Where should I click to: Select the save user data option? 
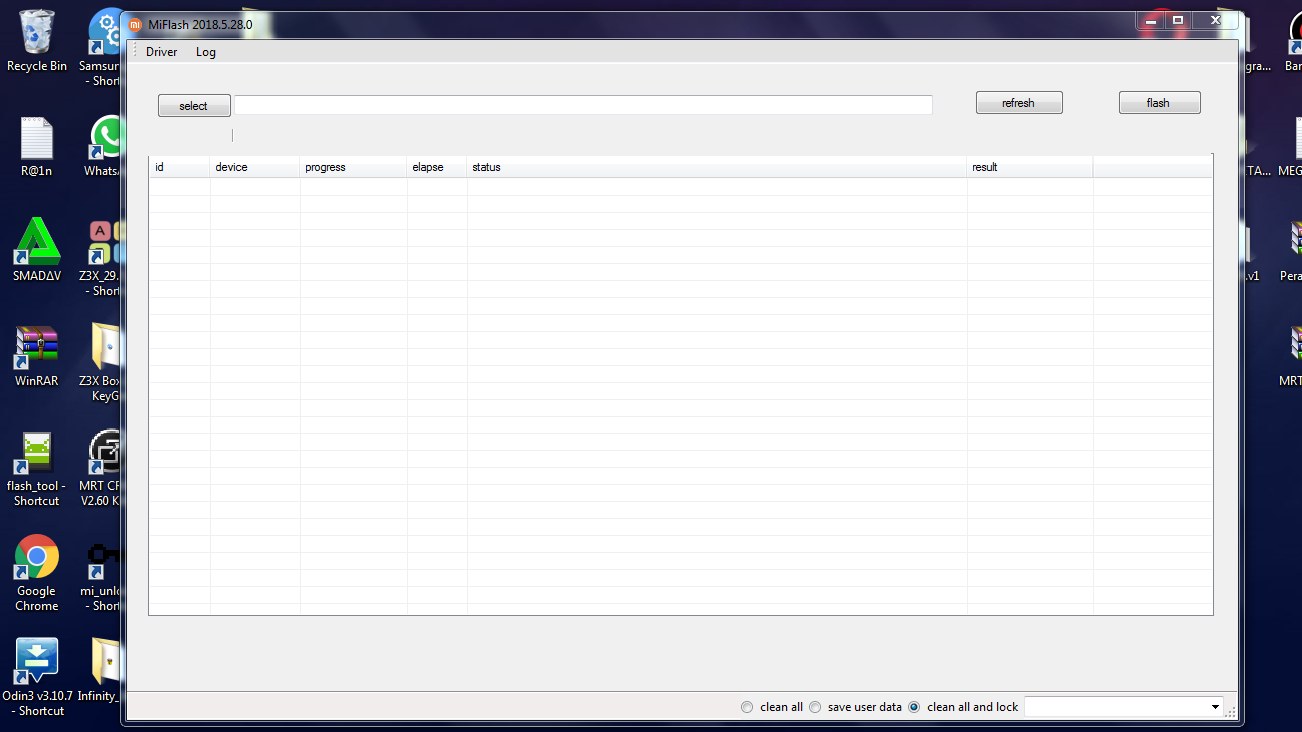pos(855,707)
